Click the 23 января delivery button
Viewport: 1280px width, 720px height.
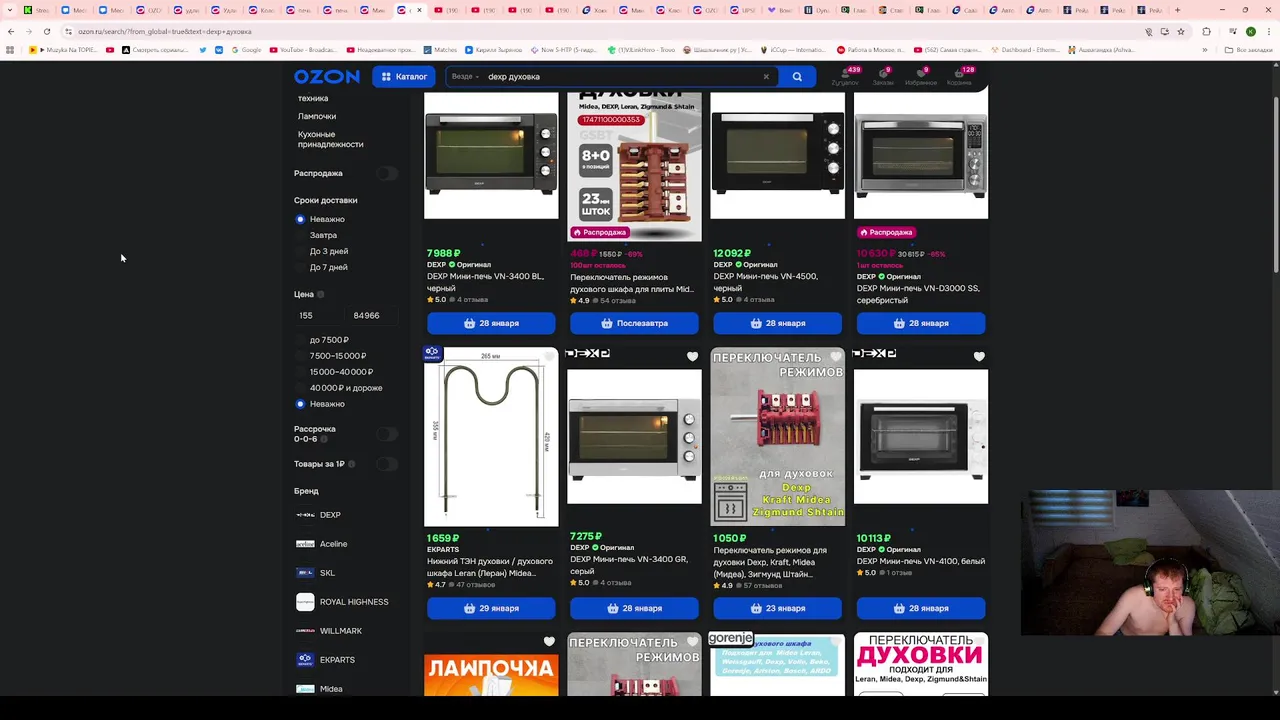(x=777, y=608)
